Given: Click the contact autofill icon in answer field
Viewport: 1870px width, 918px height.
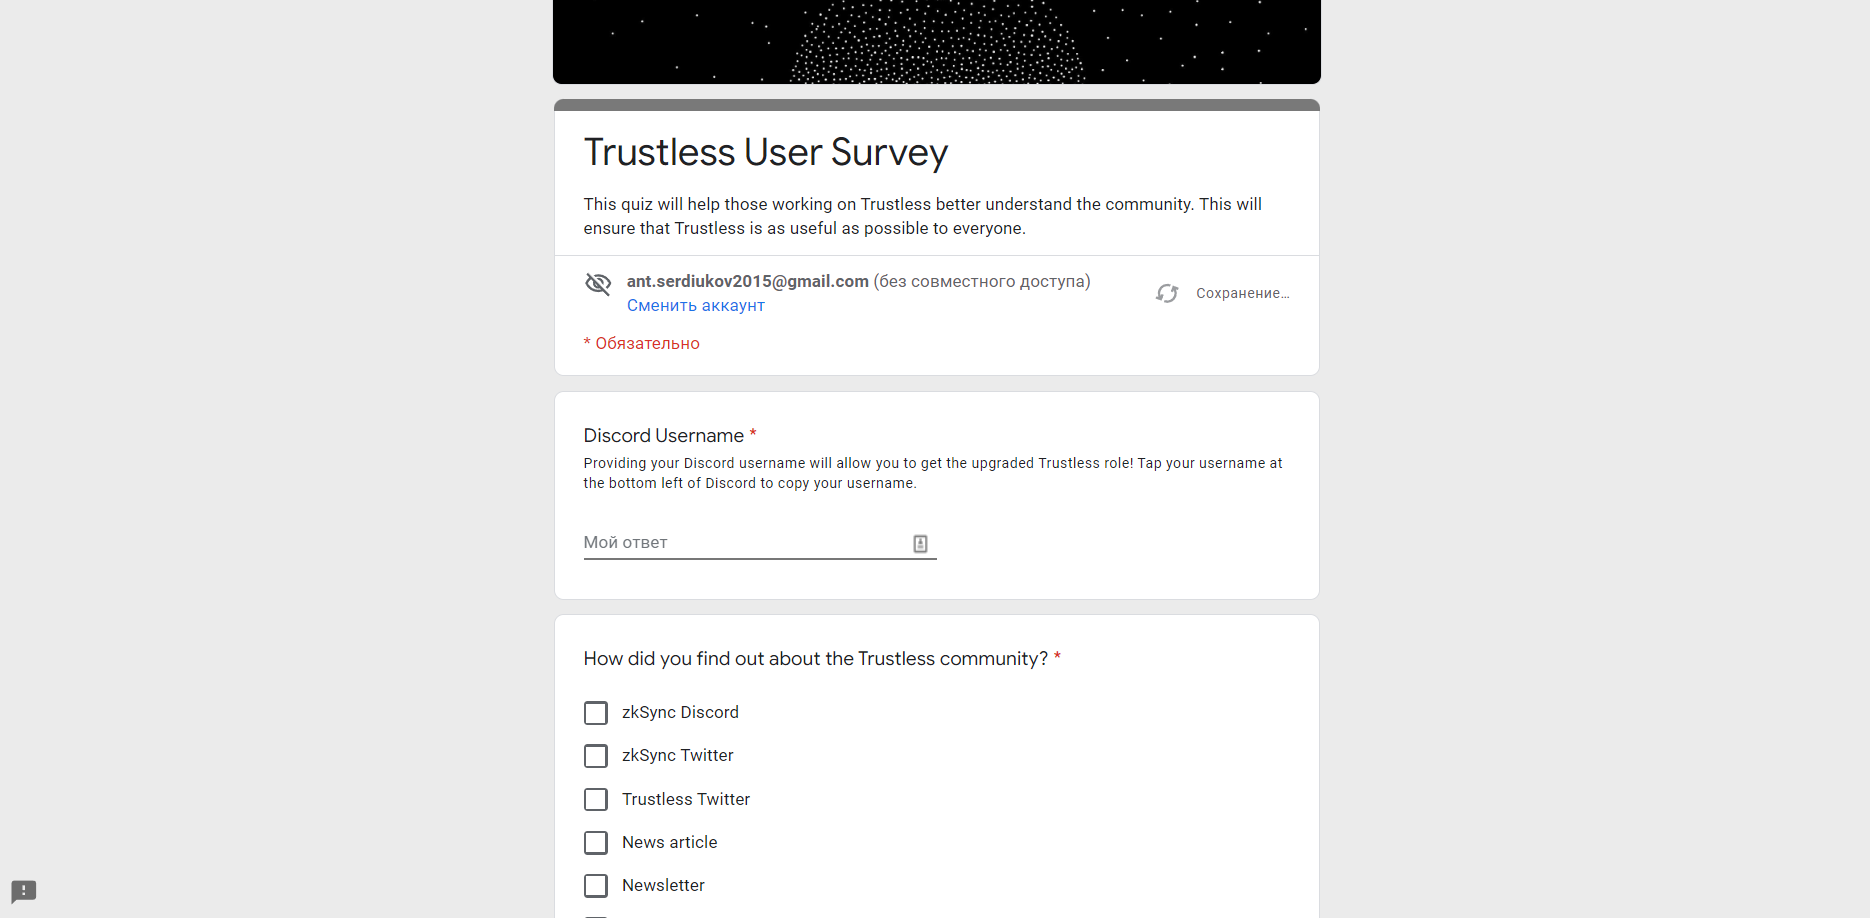Looking at the screenshot, I should coord(920,544).
